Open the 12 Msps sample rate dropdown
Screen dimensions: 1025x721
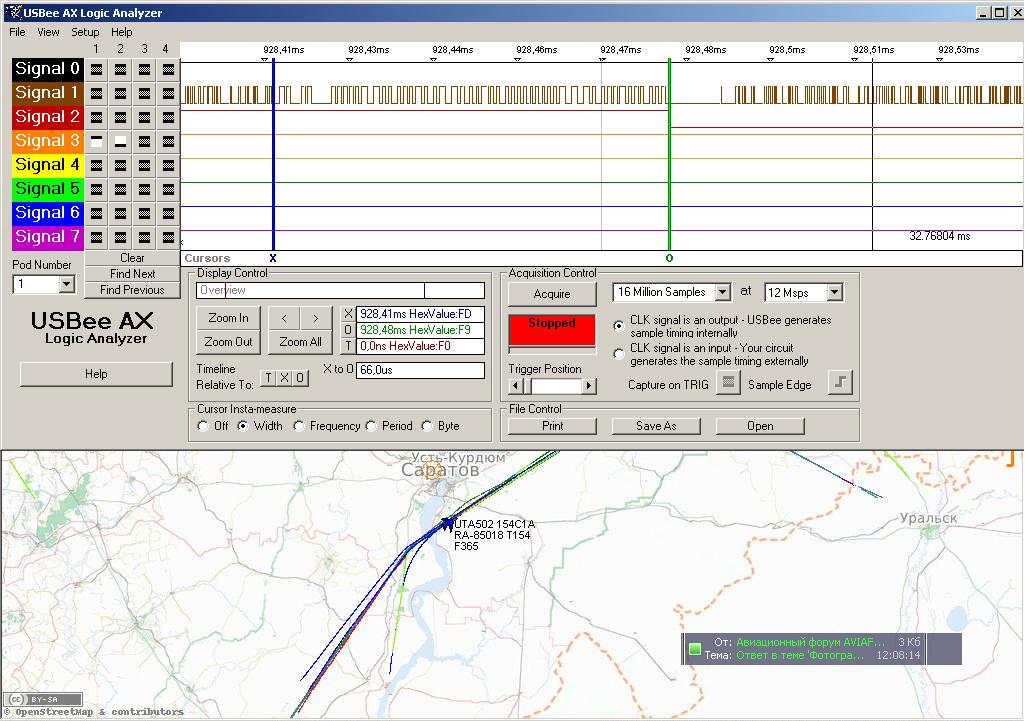click(834, 293)
